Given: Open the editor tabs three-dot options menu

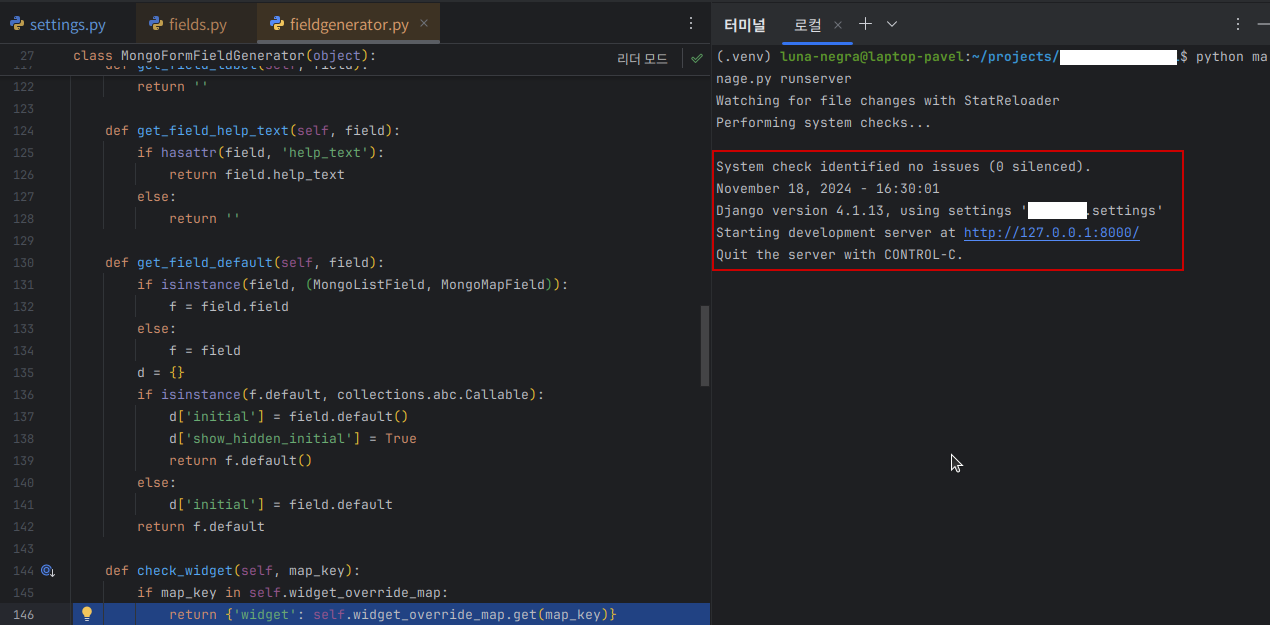Looking at the screenshot, I should coord(690,24).
